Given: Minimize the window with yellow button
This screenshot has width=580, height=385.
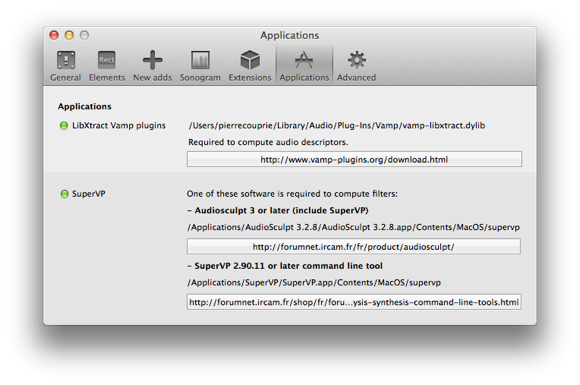Looking at the screenshot, I should (69, 35).
